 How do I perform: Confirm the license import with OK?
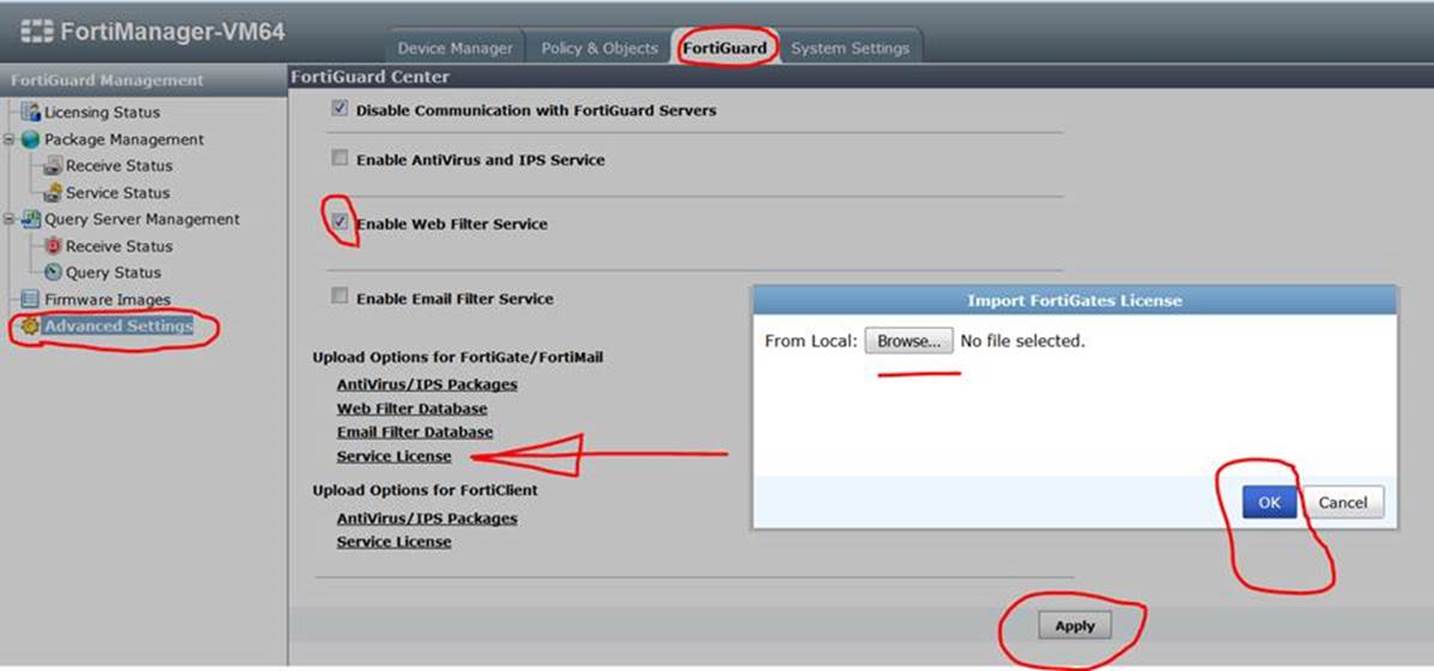[x=1269, y=503]
